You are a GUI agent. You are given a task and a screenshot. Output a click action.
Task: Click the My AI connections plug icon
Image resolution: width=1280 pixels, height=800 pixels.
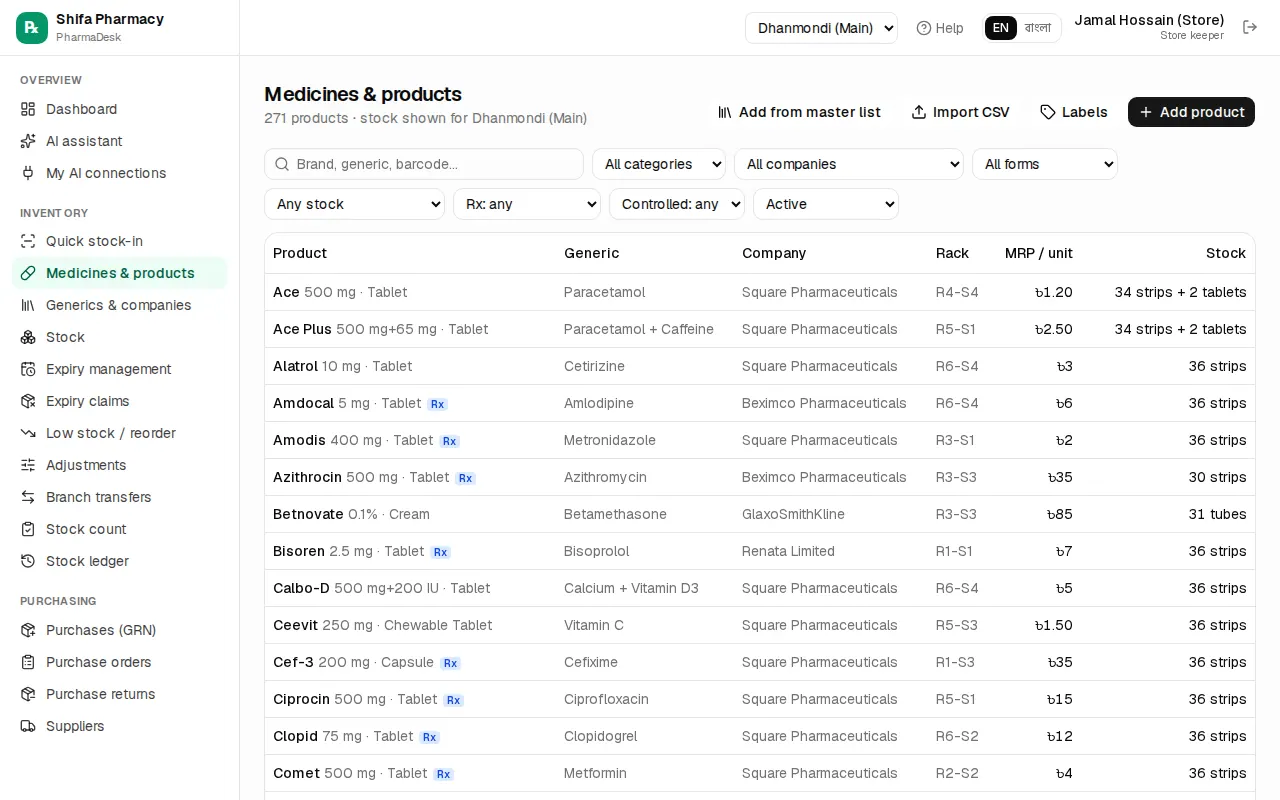coord(28,173)
